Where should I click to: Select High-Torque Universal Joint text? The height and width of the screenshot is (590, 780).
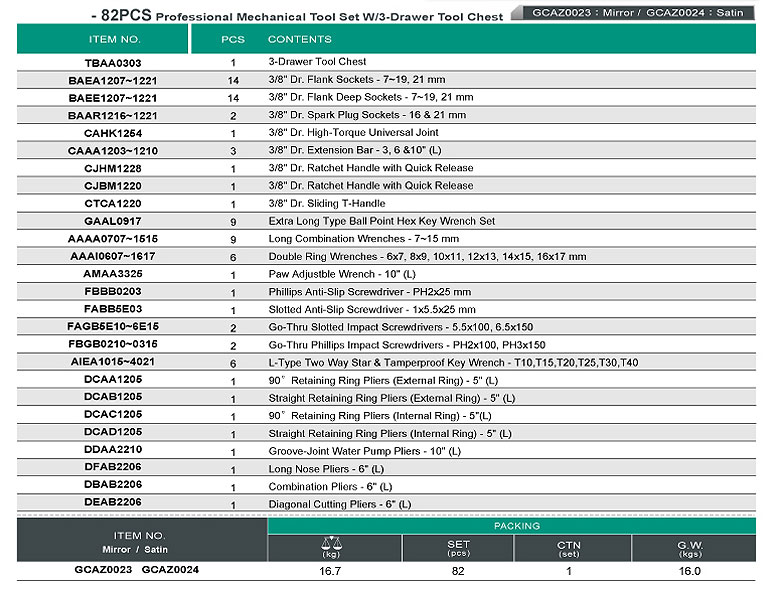coord(354,132)
